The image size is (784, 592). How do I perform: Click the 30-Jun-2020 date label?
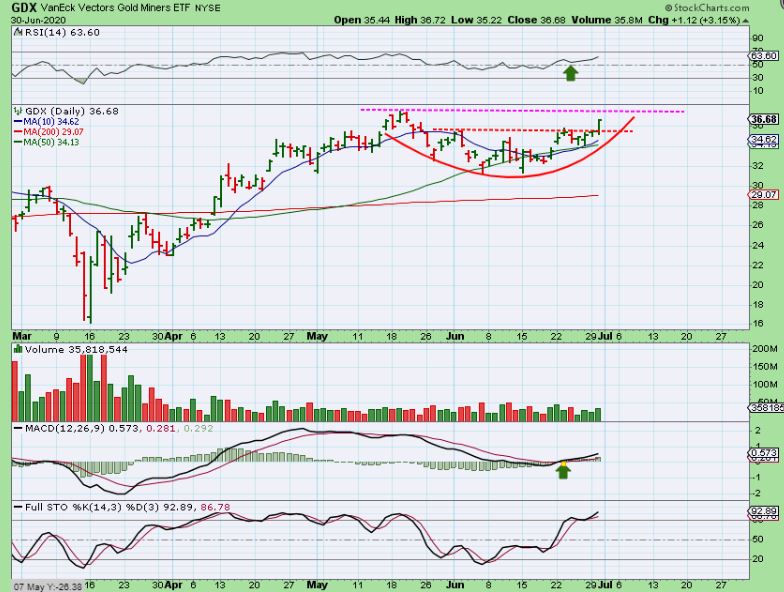click(37, 20)
